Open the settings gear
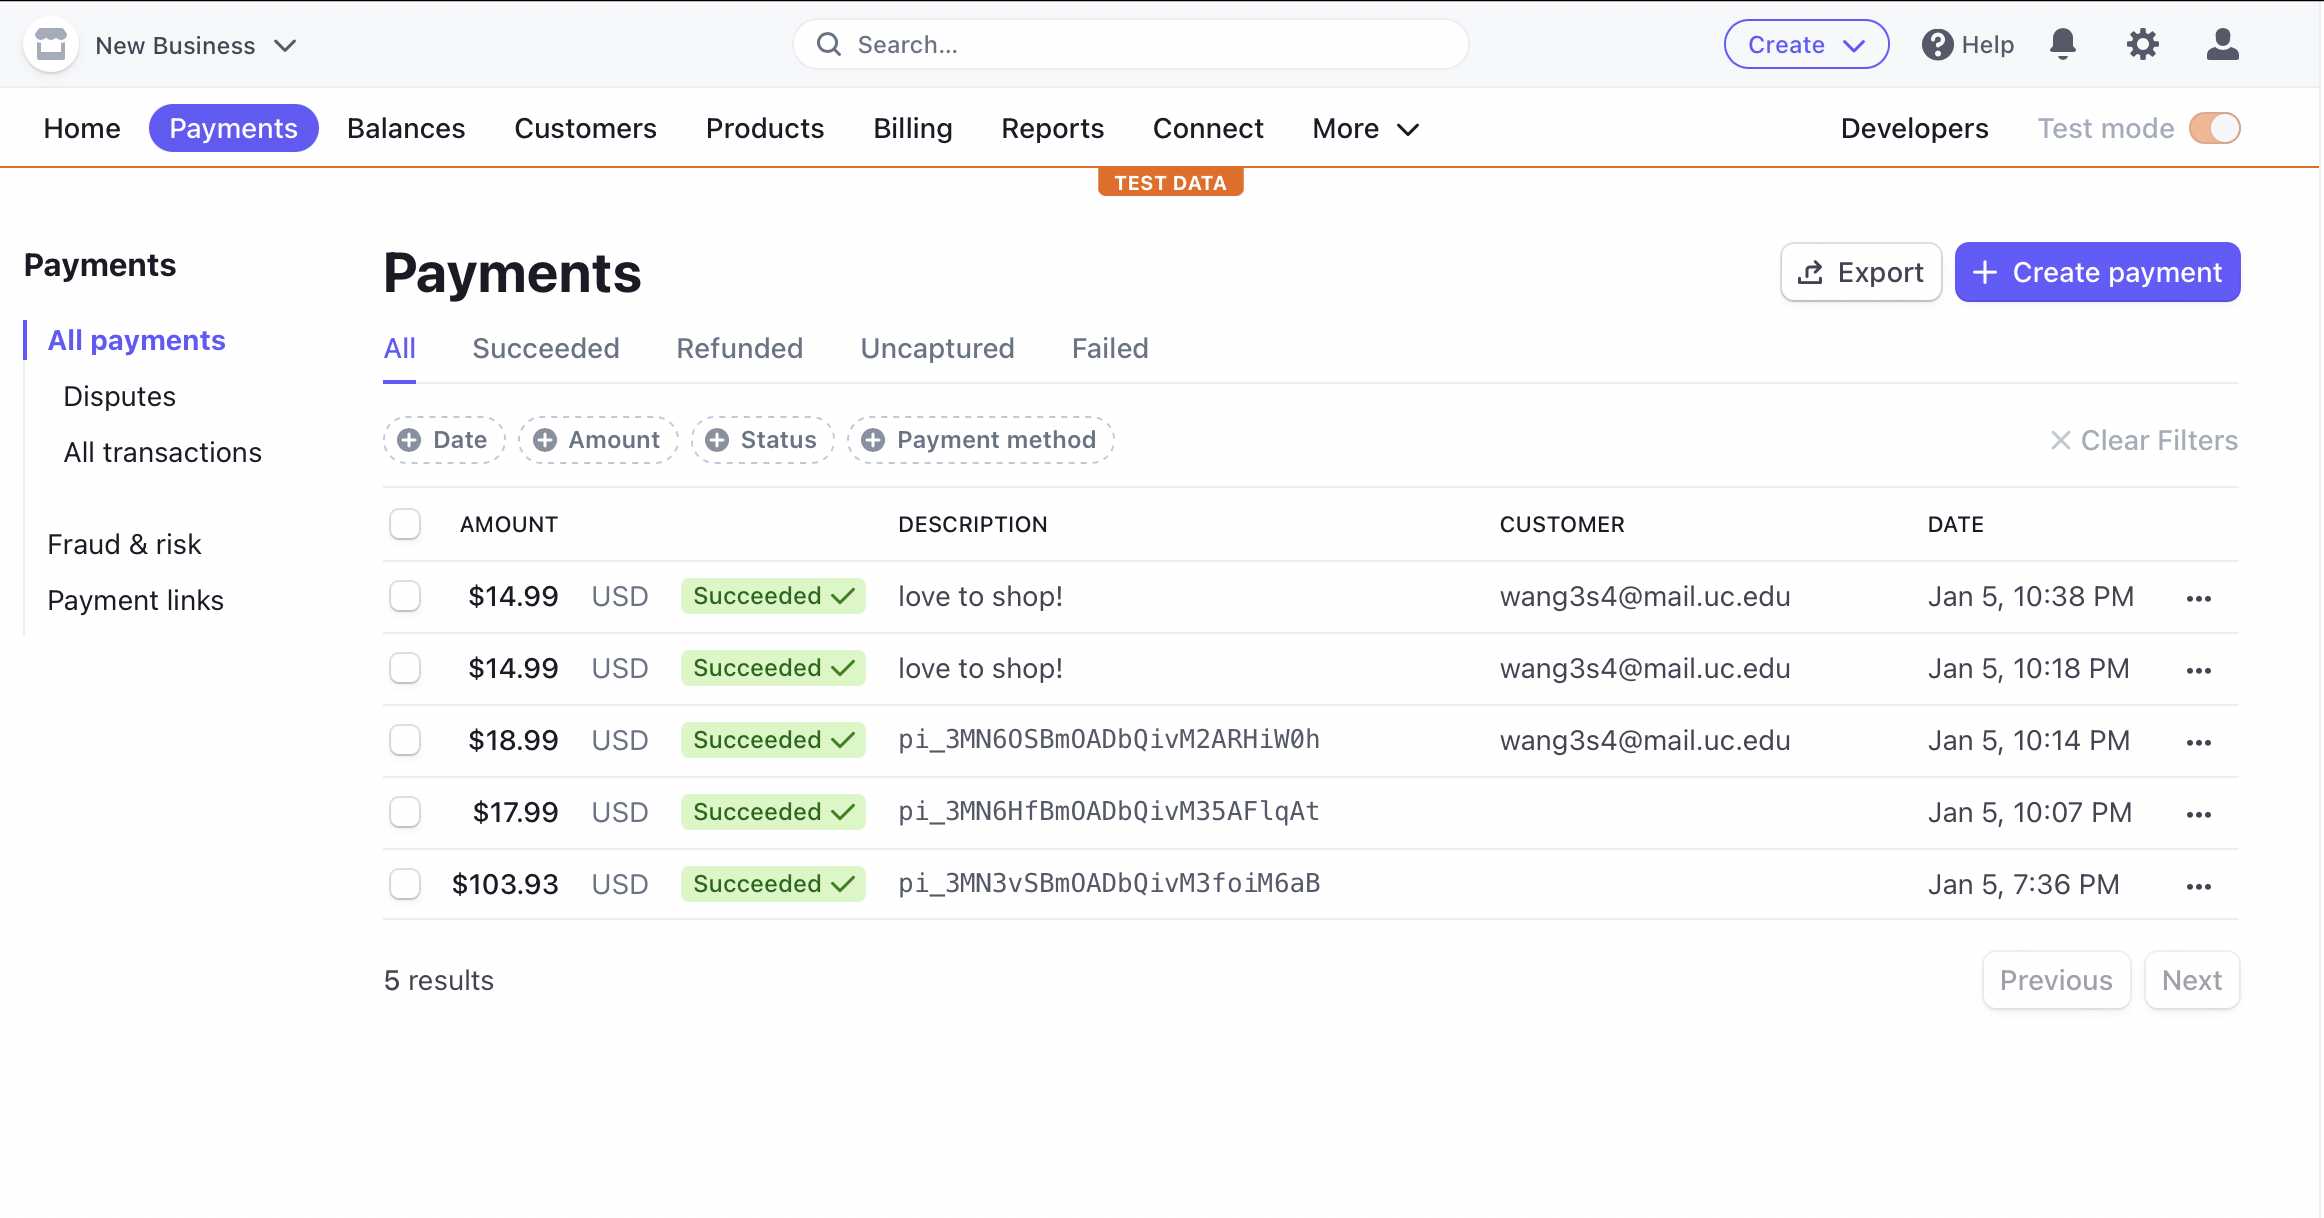The image size is (2324, 1218). point(2143,44)
